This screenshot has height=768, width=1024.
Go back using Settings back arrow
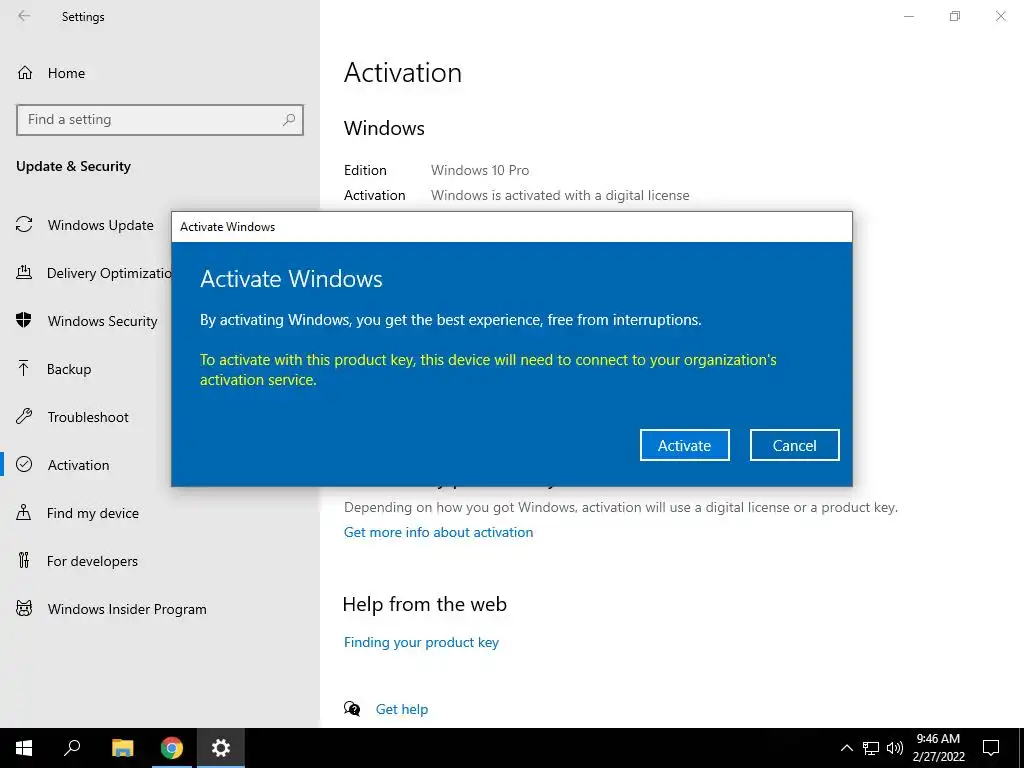(x=24, y=16)
